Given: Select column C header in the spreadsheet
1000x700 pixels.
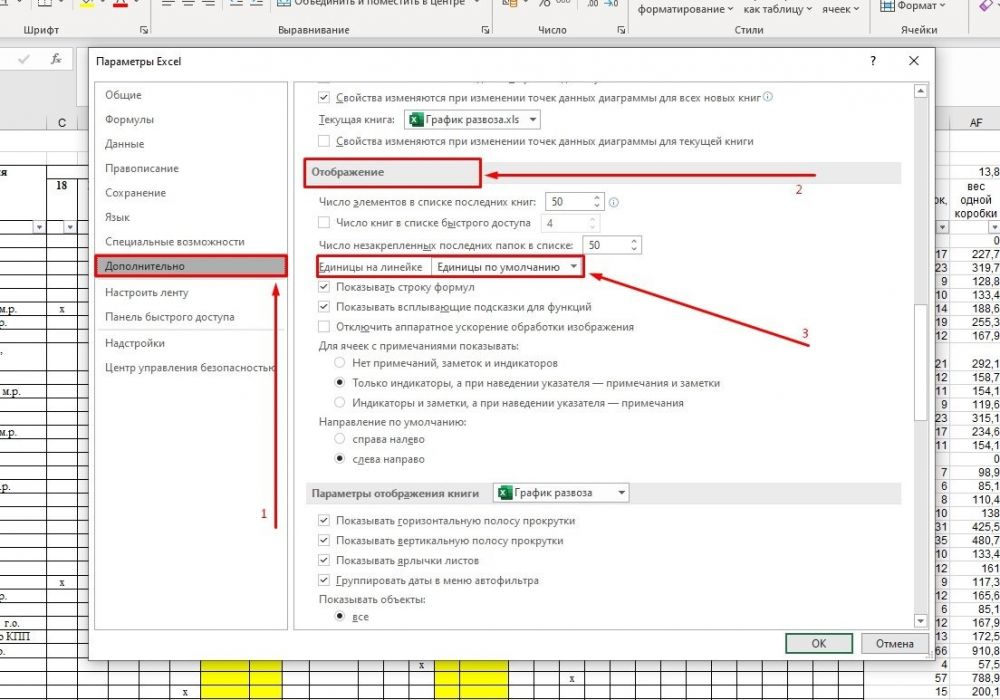Looking at the screenshot, I should tap(62, 122).
